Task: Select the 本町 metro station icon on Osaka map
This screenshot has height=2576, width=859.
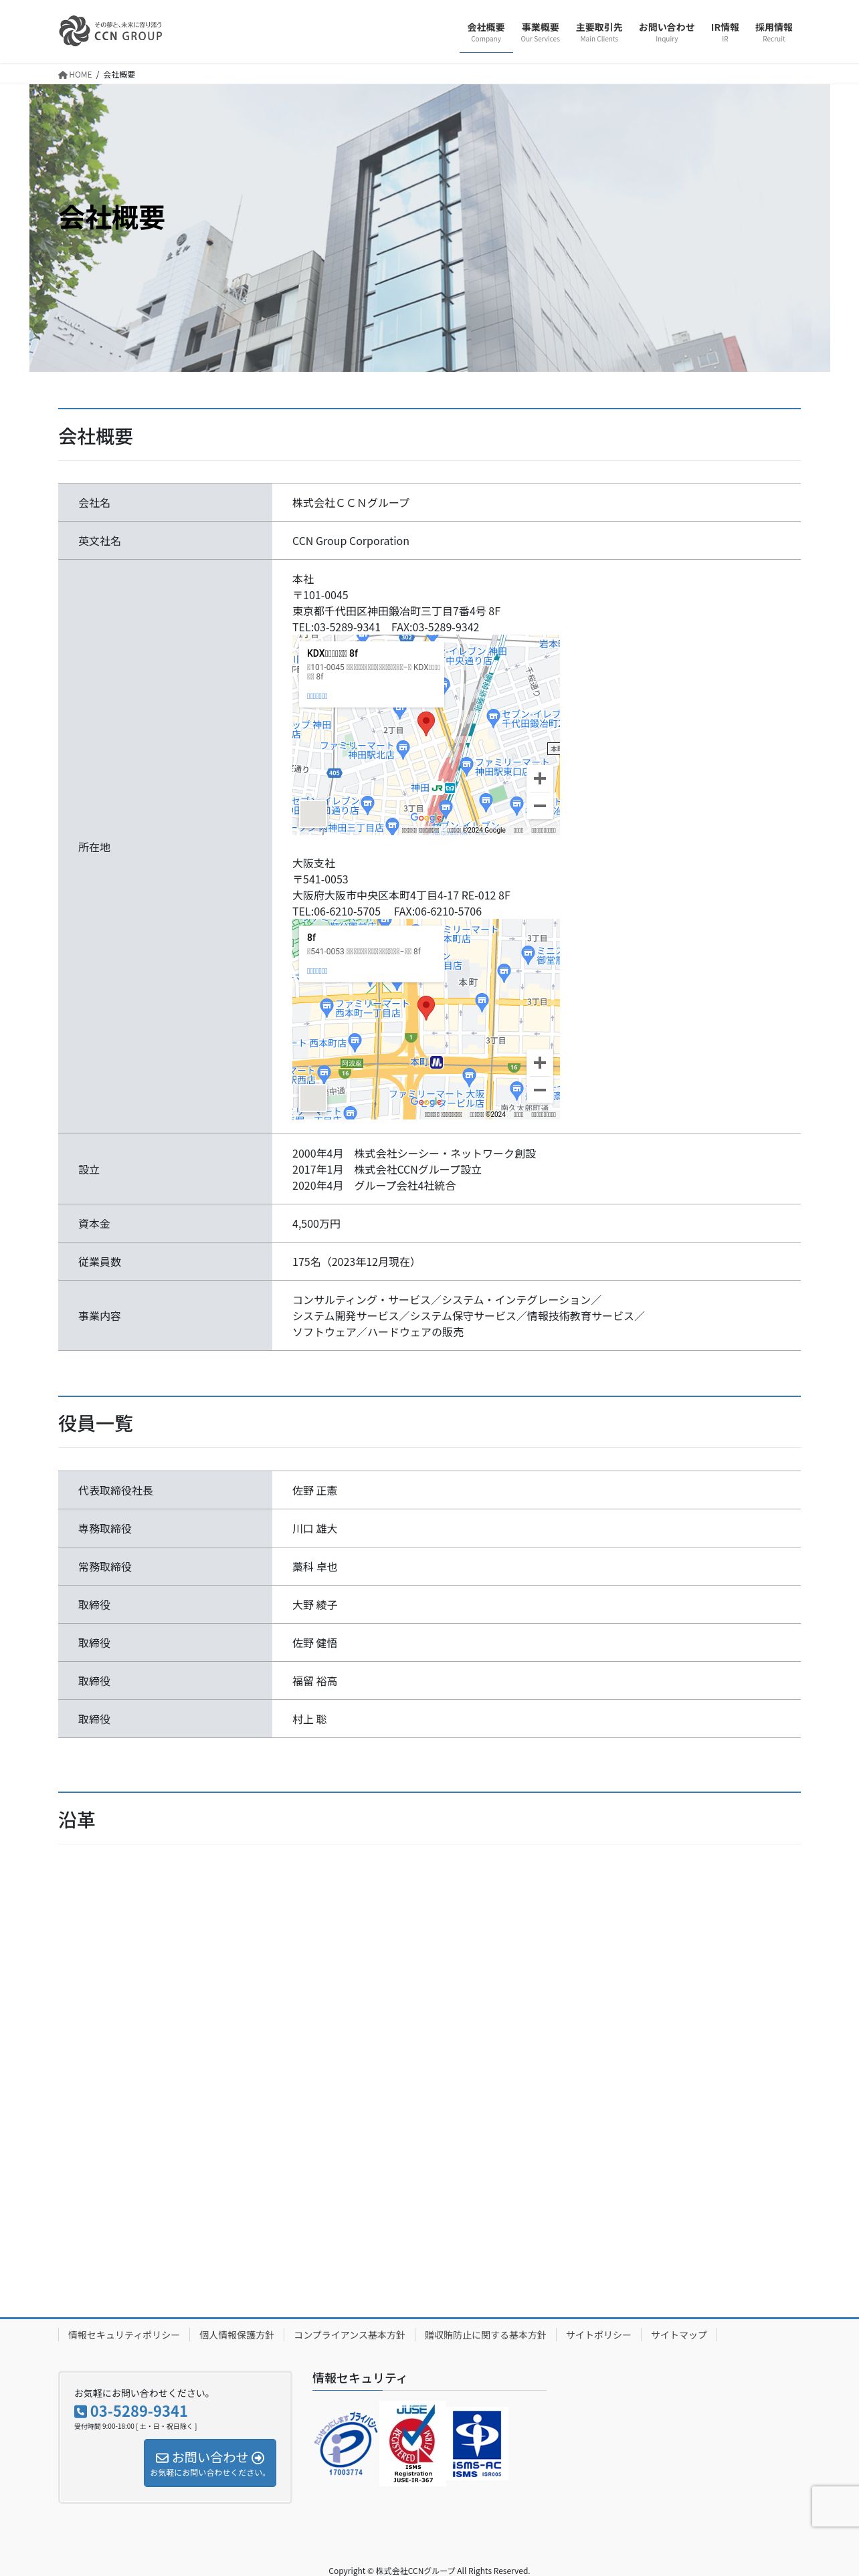Action: [436, 1062]
